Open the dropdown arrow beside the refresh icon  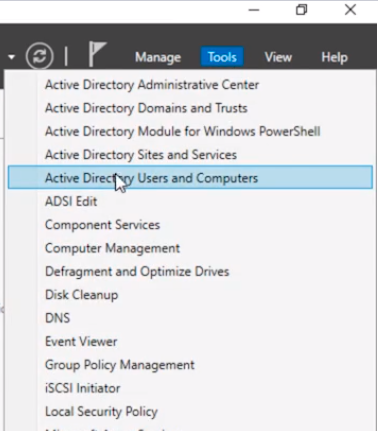12,57
